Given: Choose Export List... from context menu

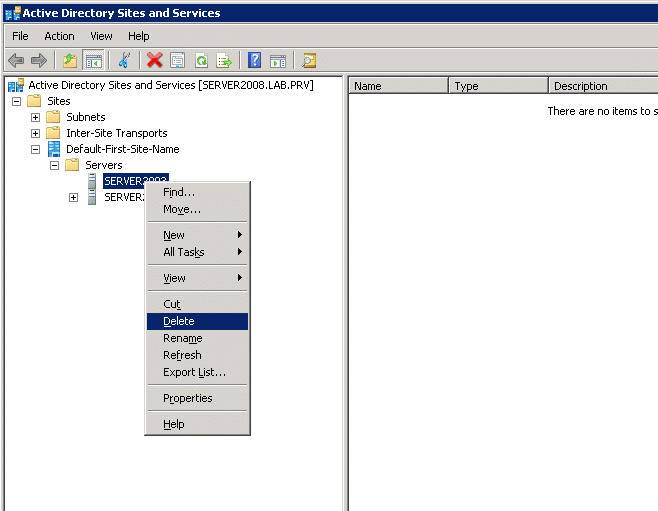Looking at the screenshot, I should pyautogui.click(x=197, y=372).
